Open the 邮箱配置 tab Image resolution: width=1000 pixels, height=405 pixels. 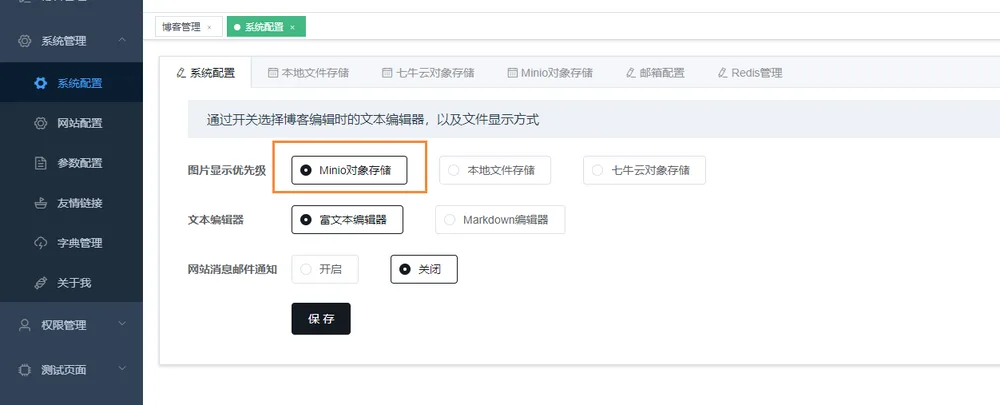pos(655,73)
